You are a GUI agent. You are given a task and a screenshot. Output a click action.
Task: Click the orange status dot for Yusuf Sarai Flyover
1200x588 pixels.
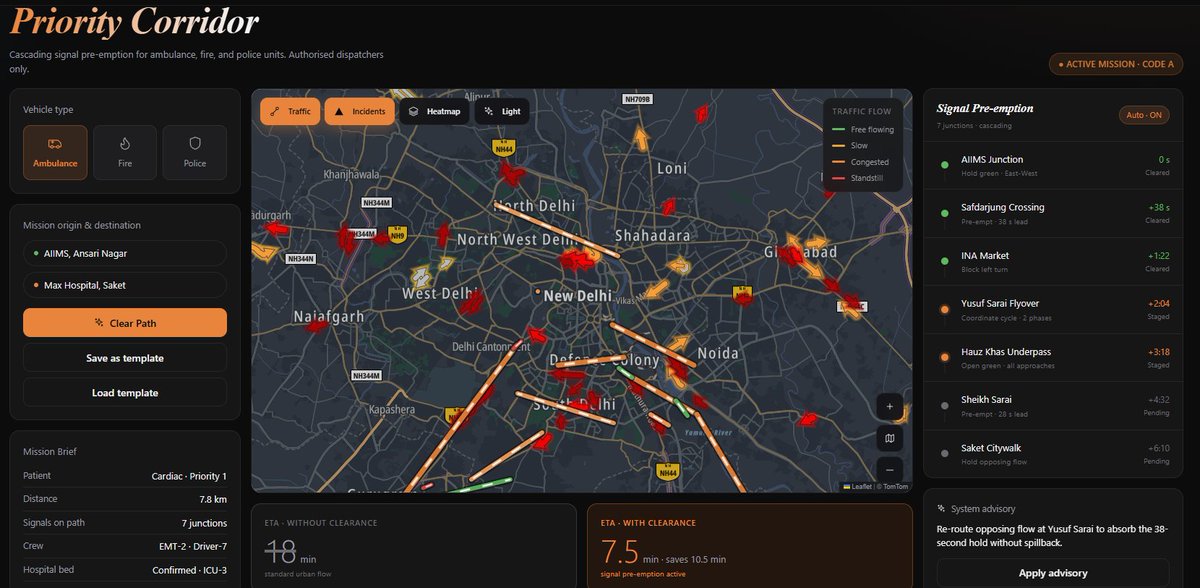pyautogui.click(x=945, y=309)
